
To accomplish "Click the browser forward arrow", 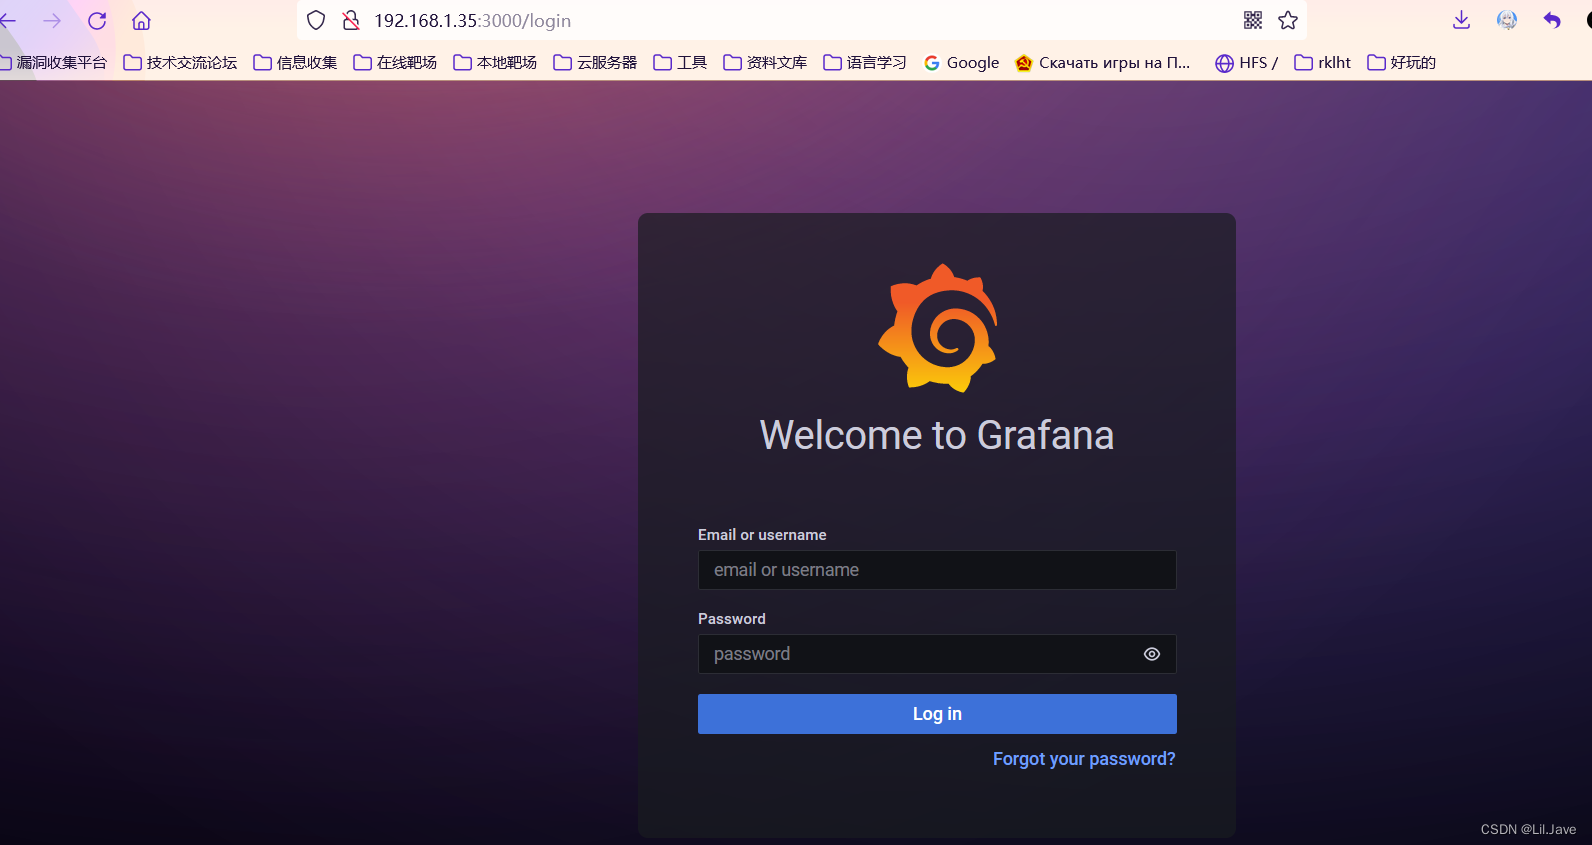I will click(52, 21).
